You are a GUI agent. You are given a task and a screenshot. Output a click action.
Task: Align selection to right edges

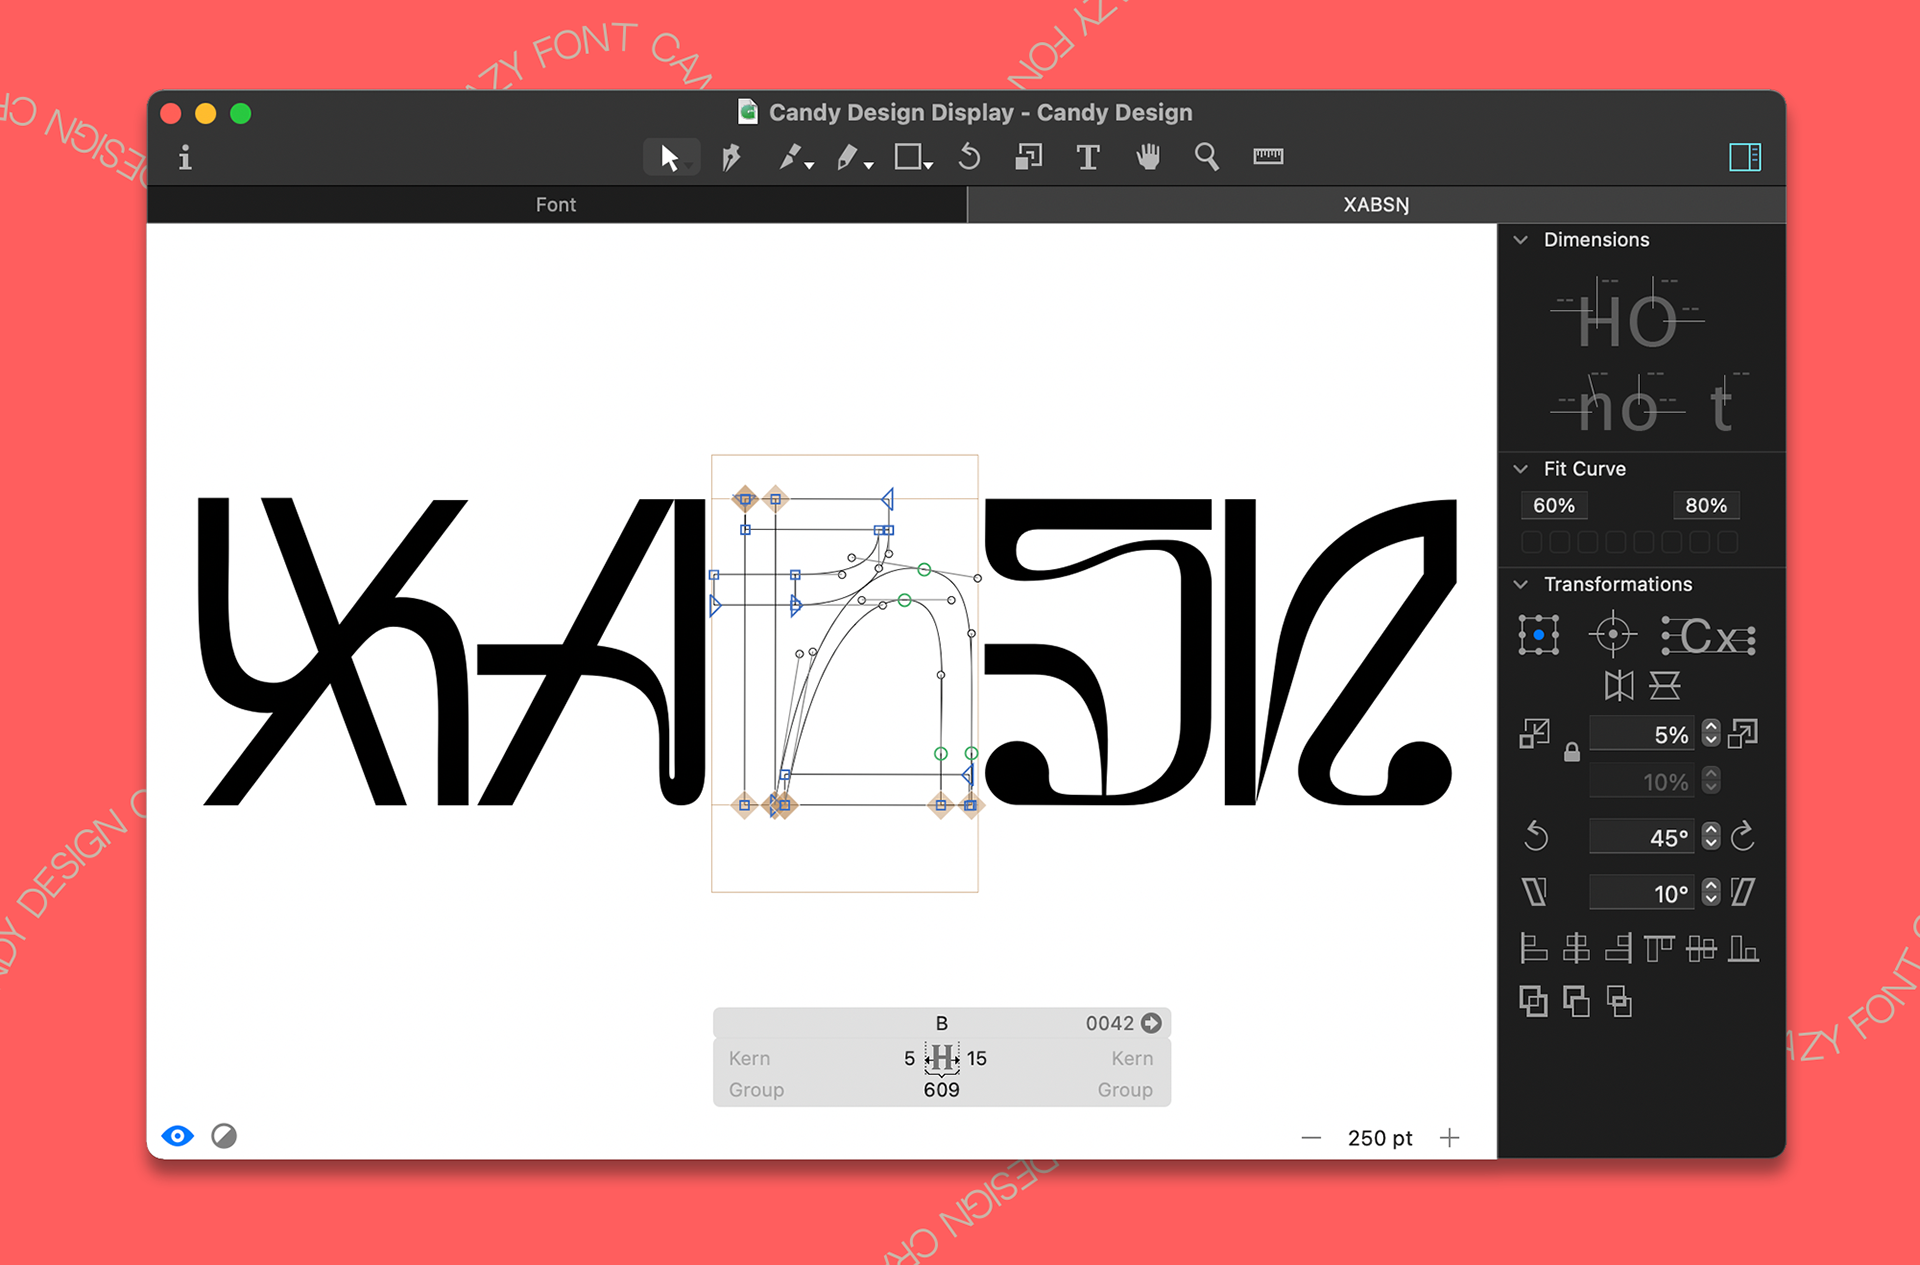click(x=1618, y=947)
